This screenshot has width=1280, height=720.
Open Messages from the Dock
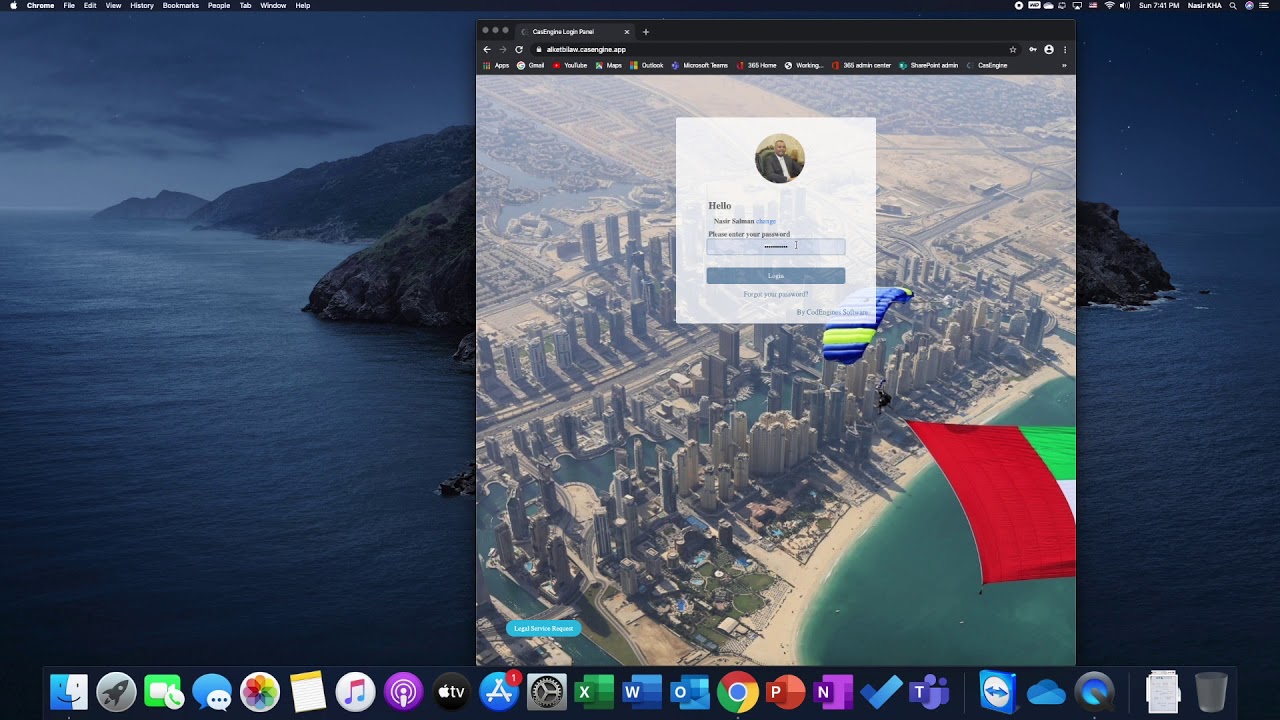point(212,692)
